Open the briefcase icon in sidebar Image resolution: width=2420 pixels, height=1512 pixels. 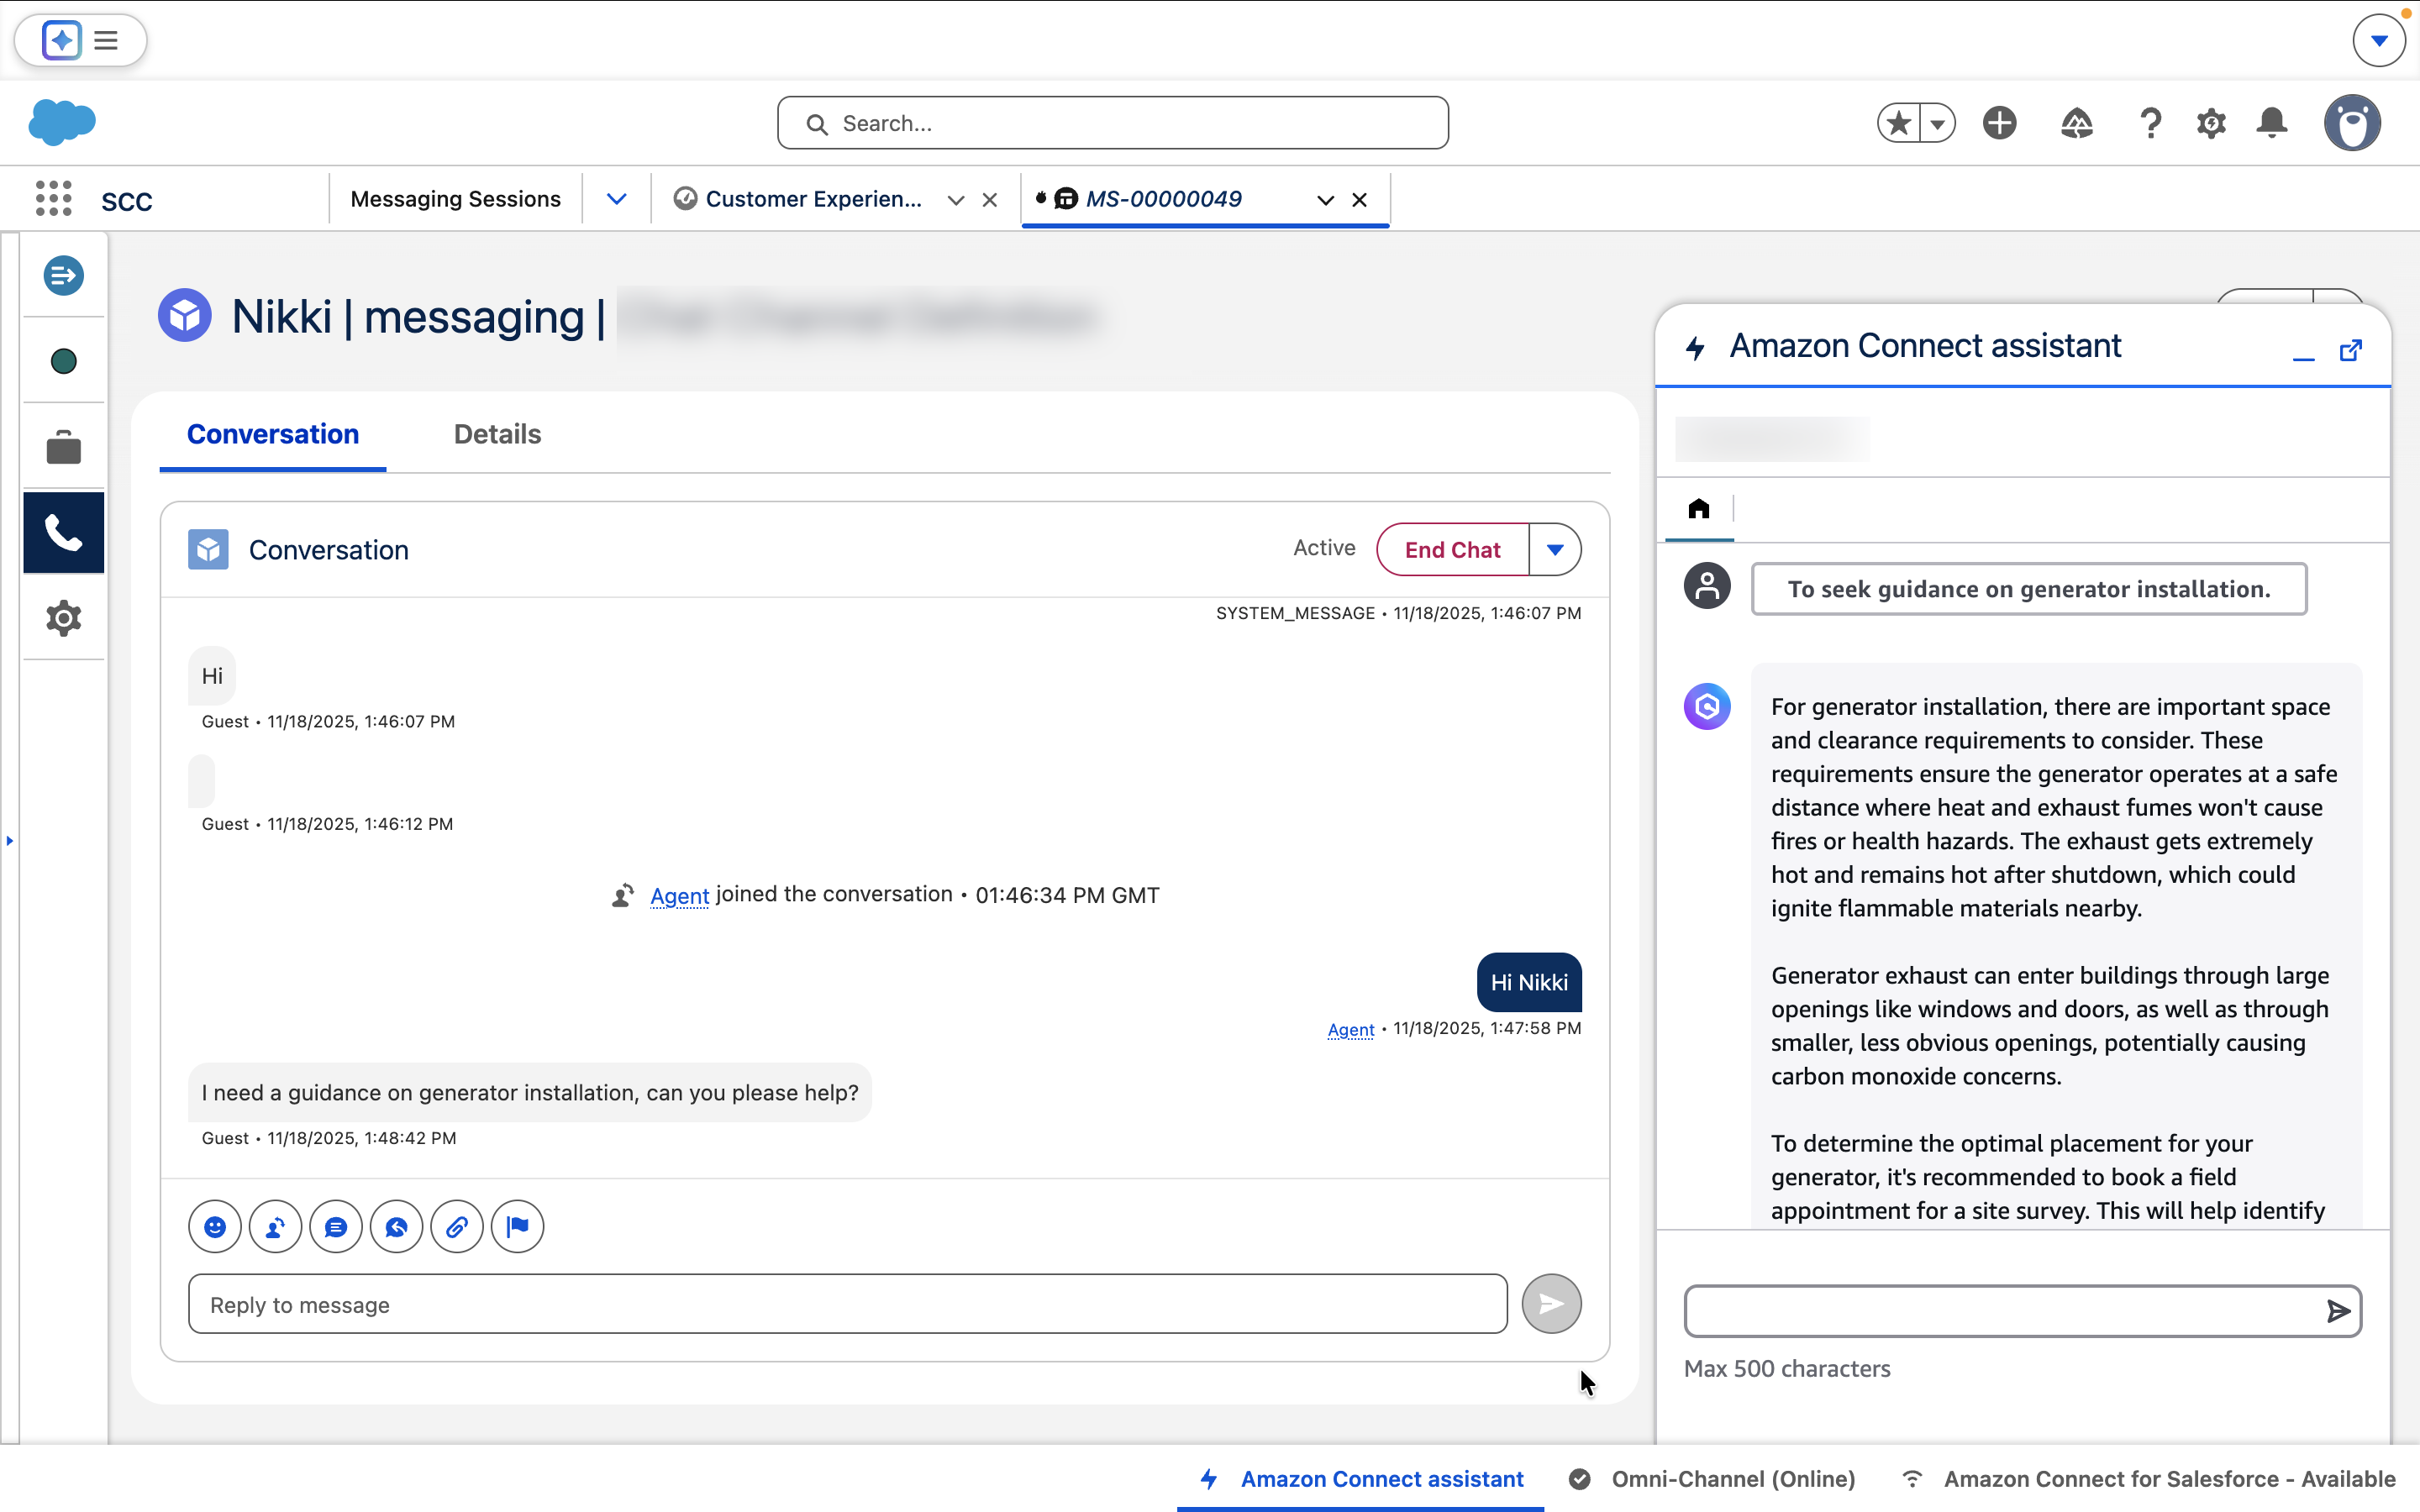tap(63, 447)
